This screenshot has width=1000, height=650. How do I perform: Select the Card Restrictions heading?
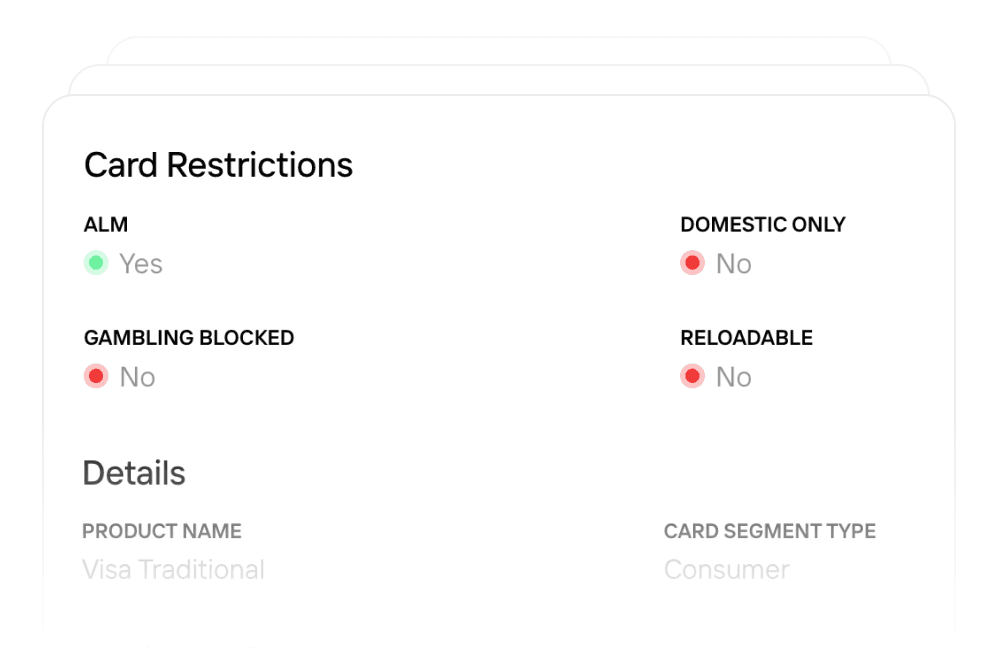(218, 165)
